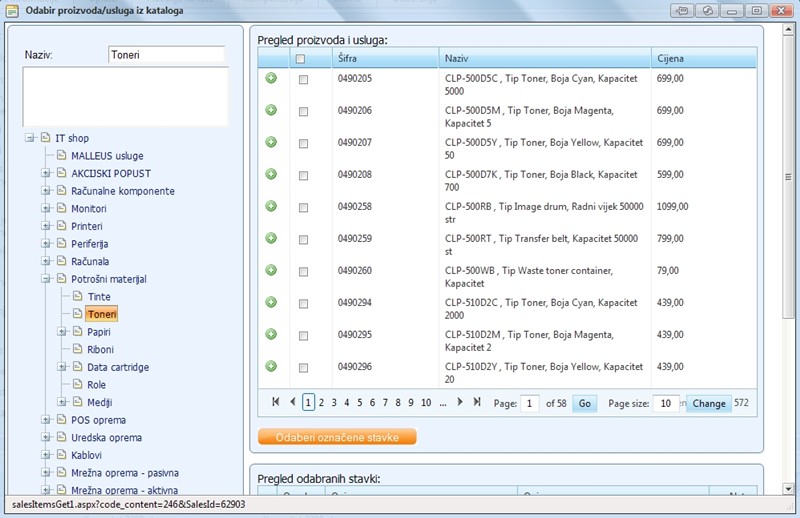800x518 pixels.
Task: Check the box for item 0490259
Action: pos(304,240)
